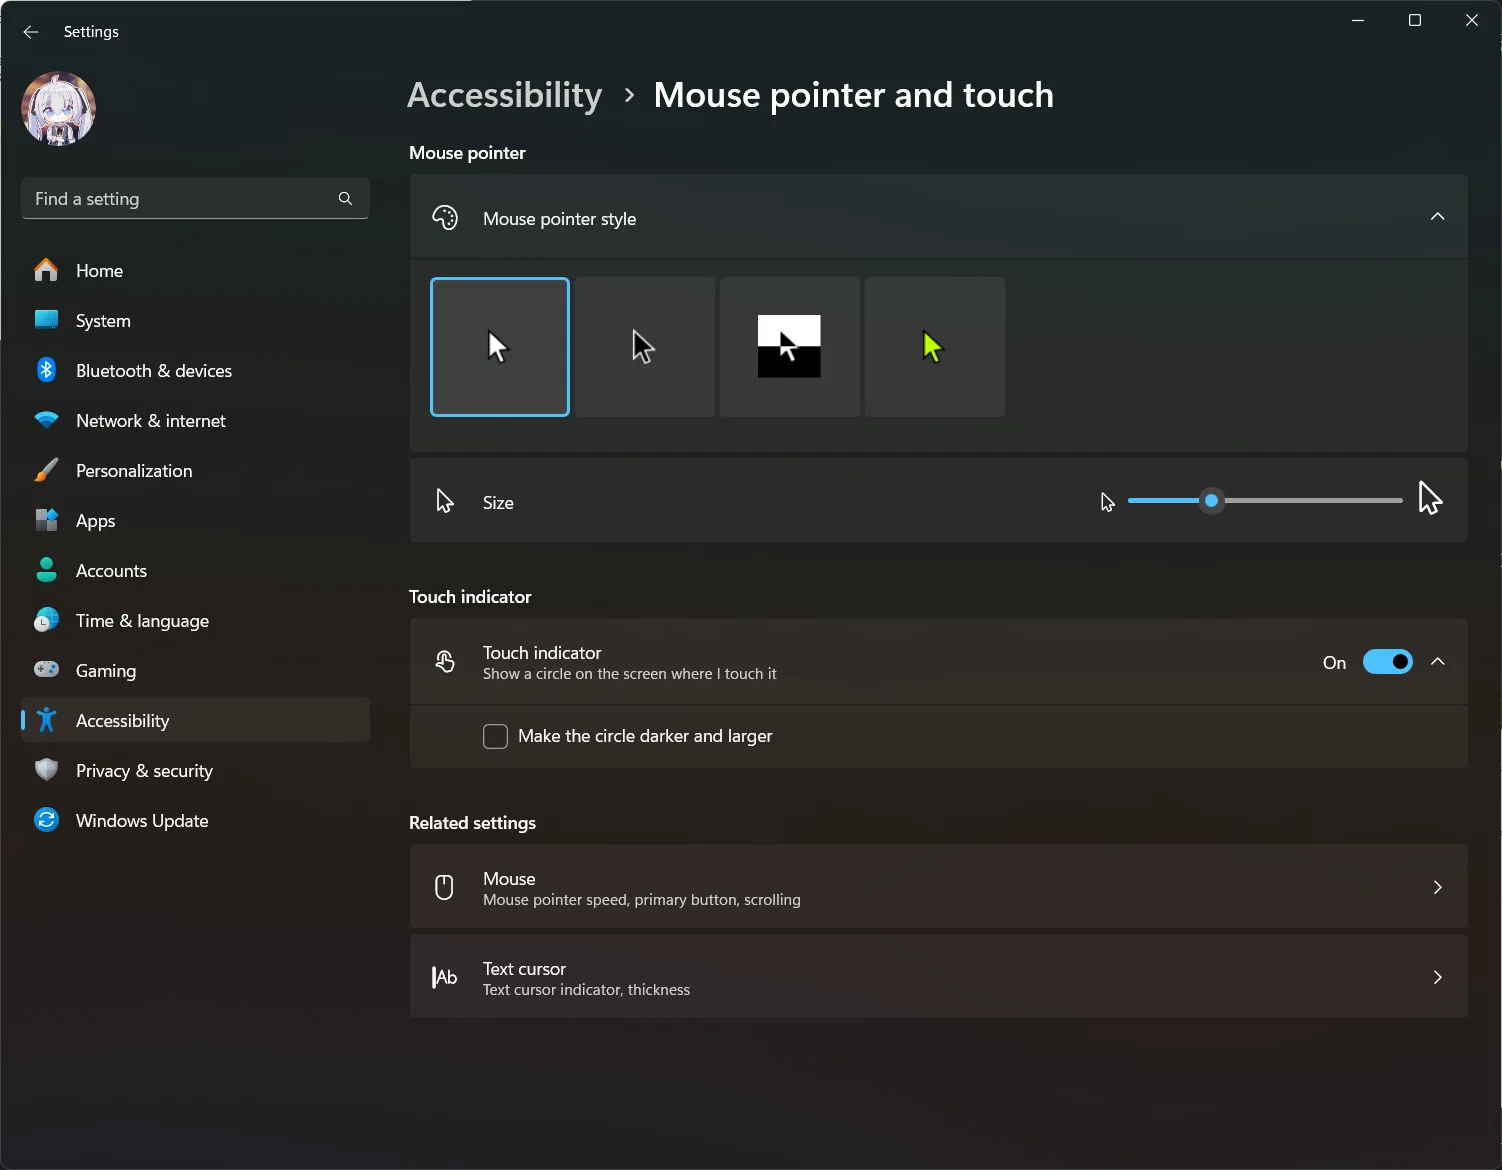The image size is (1502, 1170).
Task: Click the back arrow in Settings header
Action: [x=31, y=32]
